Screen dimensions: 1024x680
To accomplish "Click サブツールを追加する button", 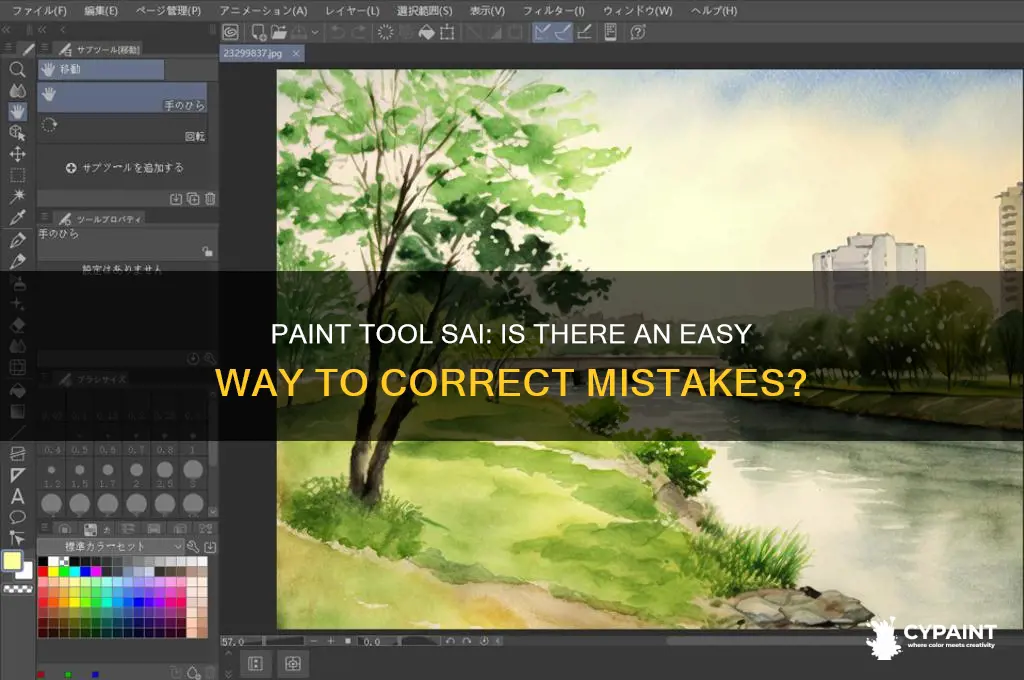I will (125, 168).
